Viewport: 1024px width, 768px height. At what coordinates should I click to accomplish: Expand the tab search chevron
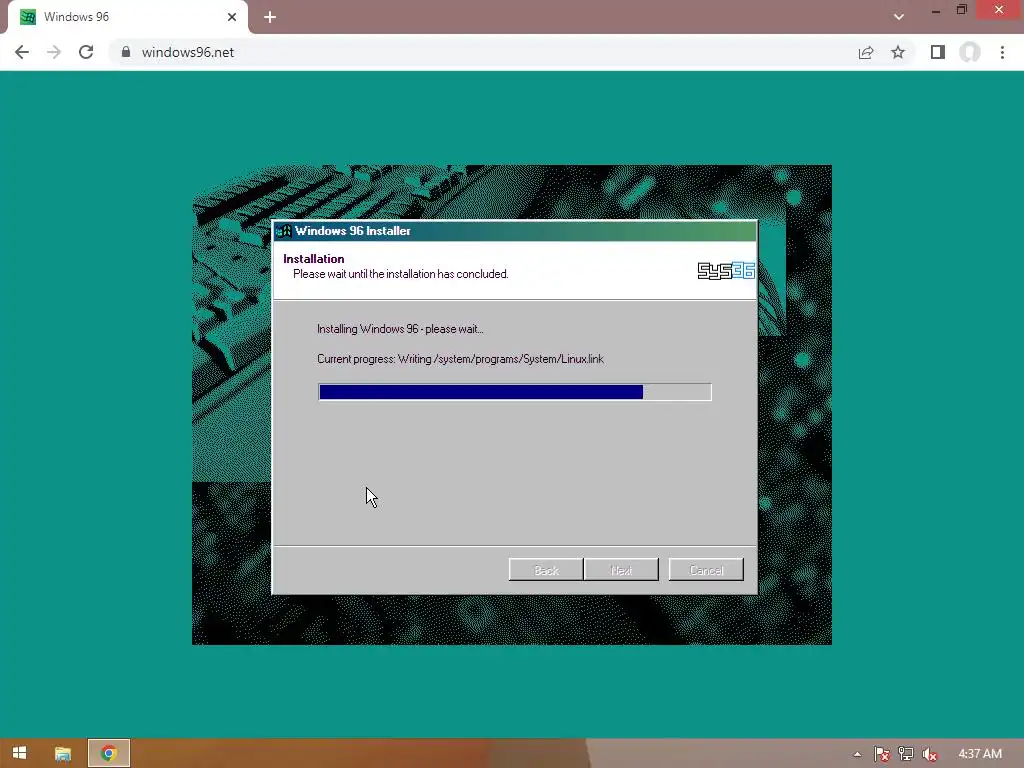click(899, 17)
